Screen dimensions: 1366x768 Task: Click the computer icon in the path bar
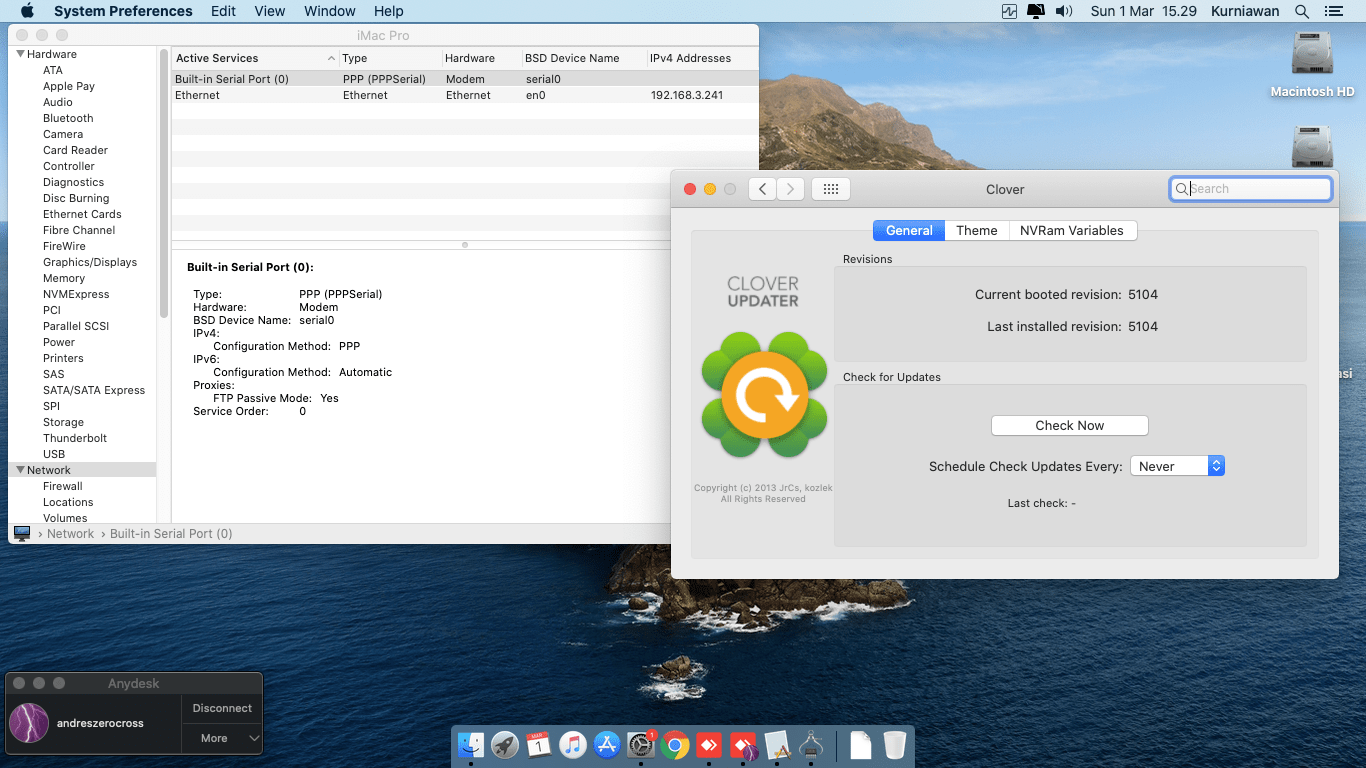click(x=22, y=533)
